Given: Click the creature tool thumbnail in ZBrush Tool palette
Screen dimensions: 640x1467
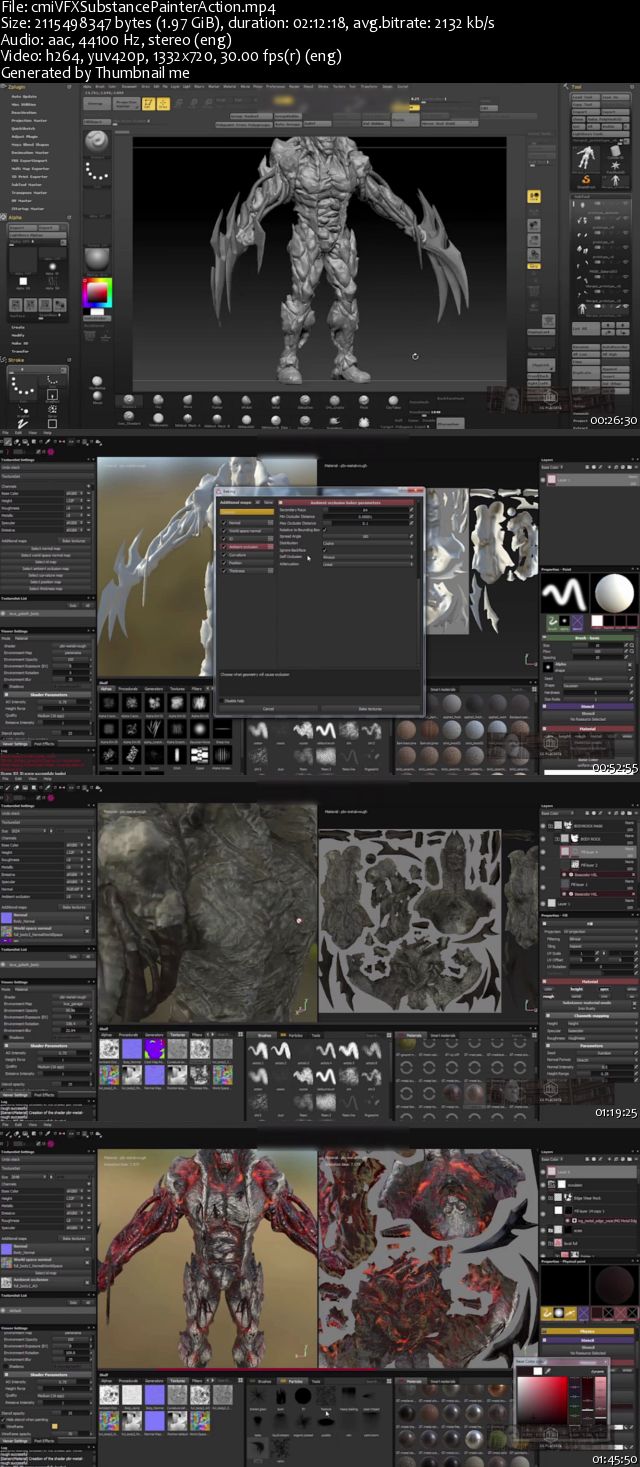Looking at the screenshot, I should 586,158.
